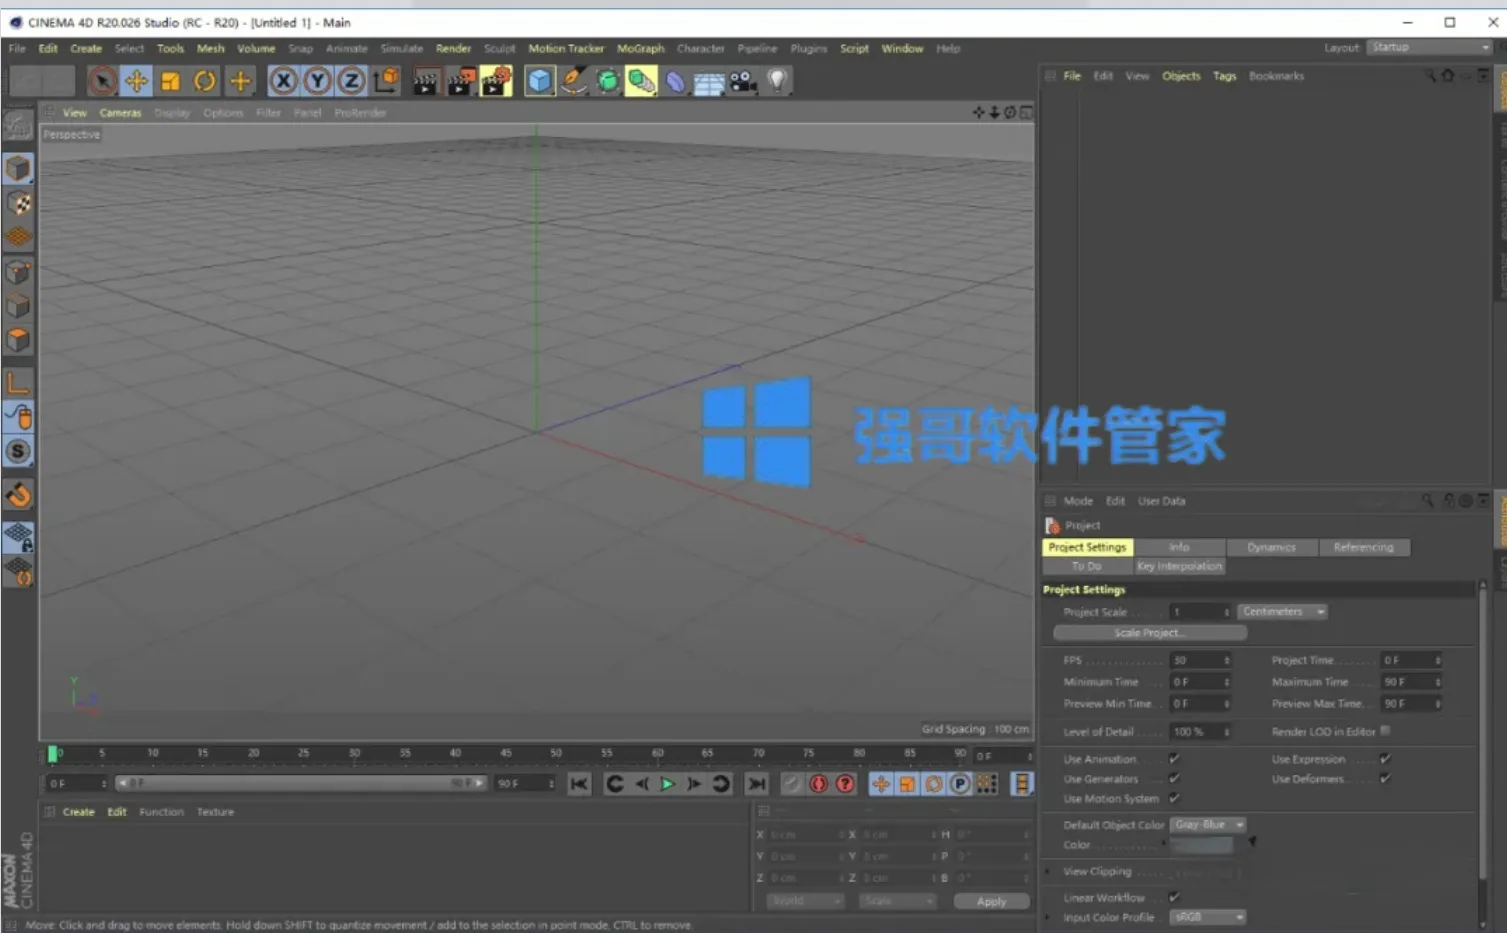Add an Array modeling object
Image resolution: width=1507 pixels, height=933 pixels.
pos(642,81)
